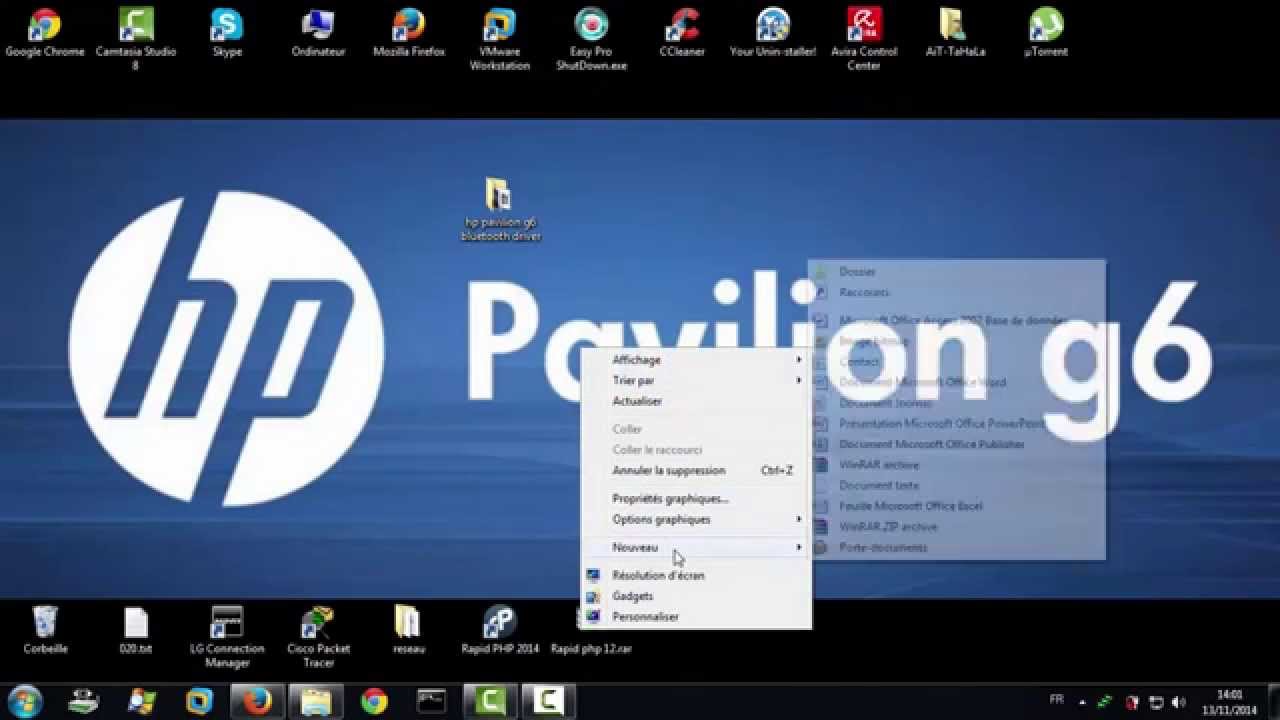
Task: Click the Avira tray icon
Action: pos(1132,702)
